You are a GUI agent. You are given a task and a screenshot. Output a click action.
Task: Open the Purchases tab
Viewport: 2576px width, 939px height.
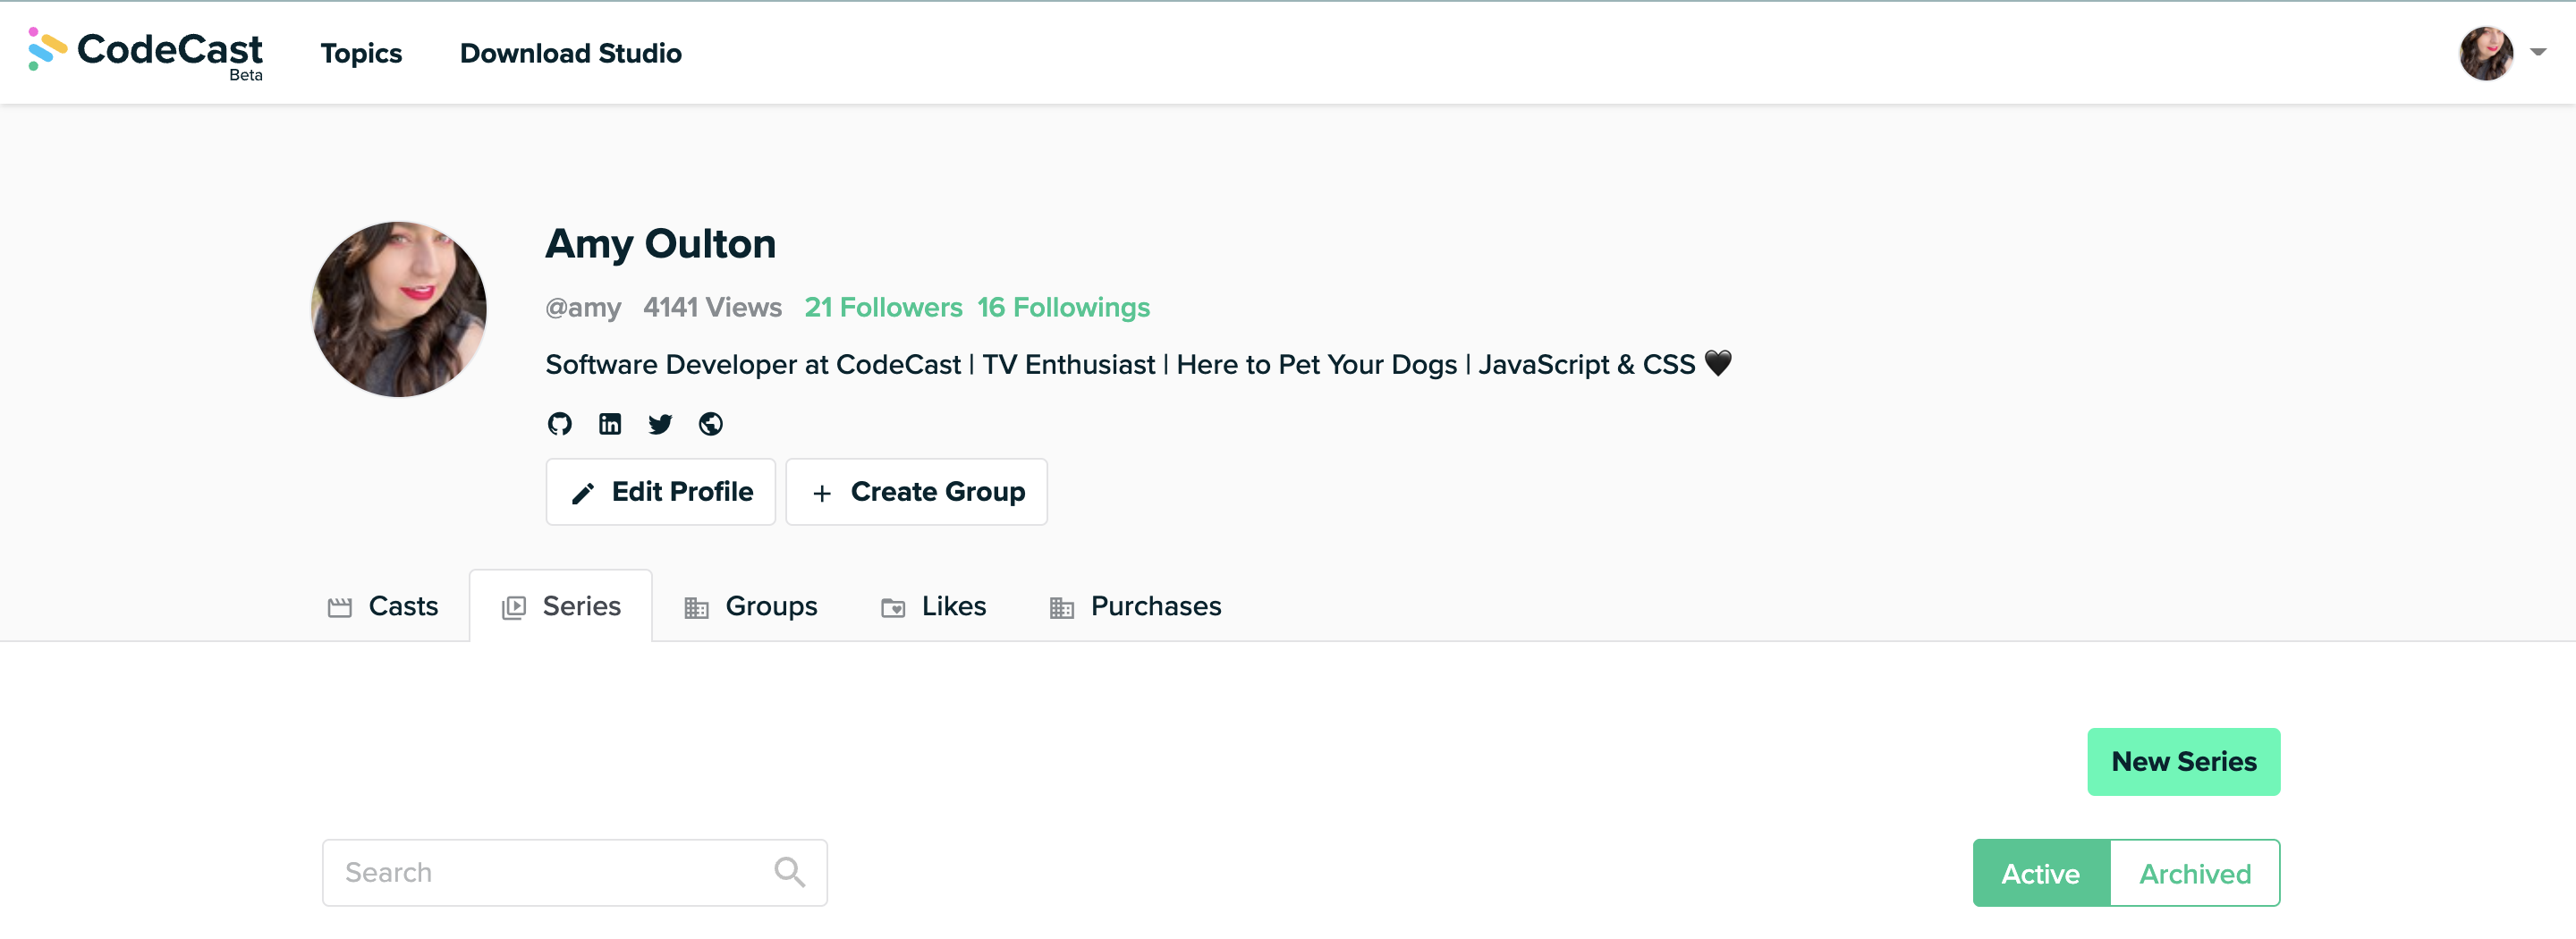tap(1135, 606)
